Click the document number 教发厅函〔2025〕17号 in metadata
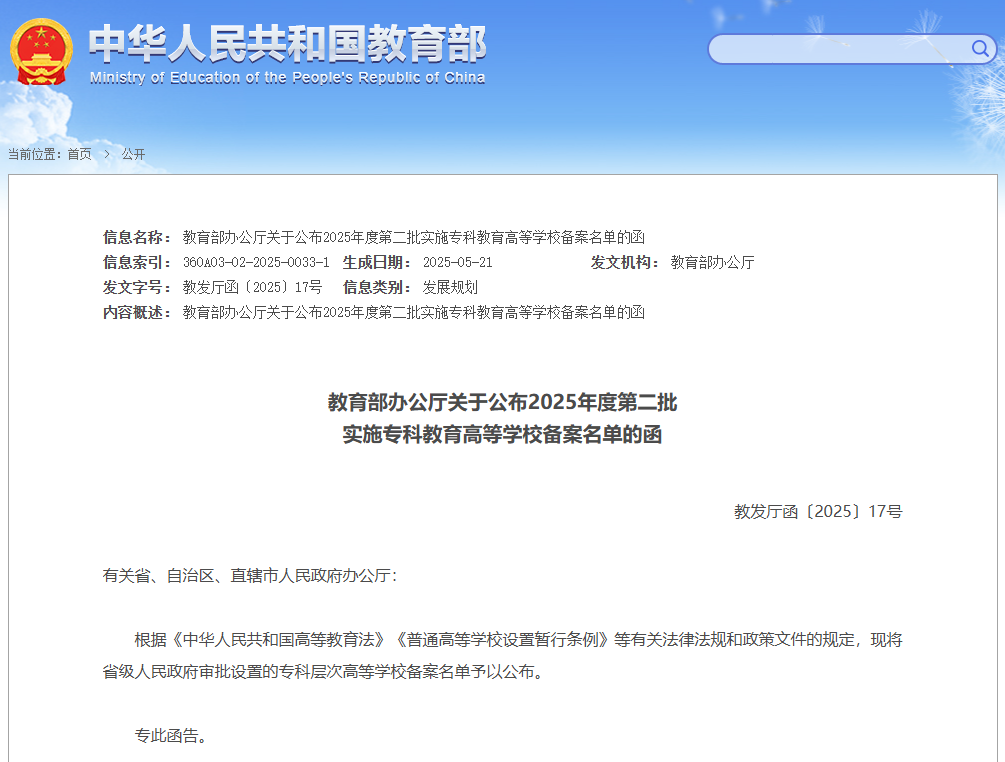Screen dimensions: 1005x762 click(253, 287)
